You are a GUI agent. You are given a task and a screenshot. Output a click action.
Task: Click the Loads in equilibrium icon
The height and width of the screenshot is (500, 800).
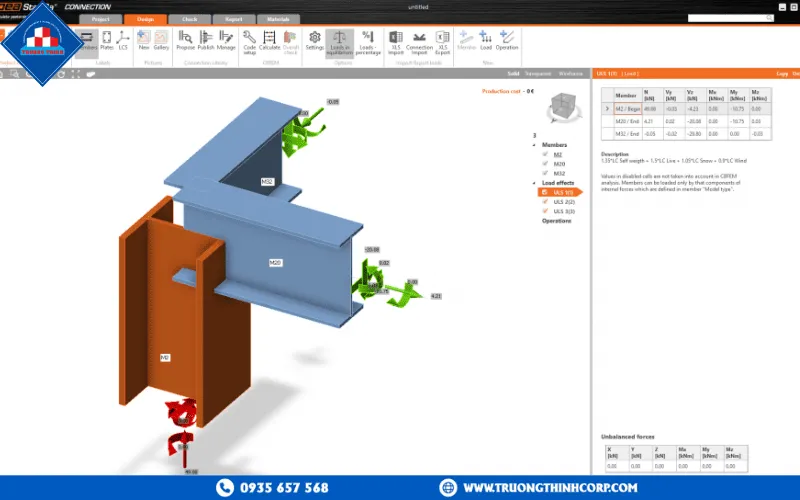point(339,40)
